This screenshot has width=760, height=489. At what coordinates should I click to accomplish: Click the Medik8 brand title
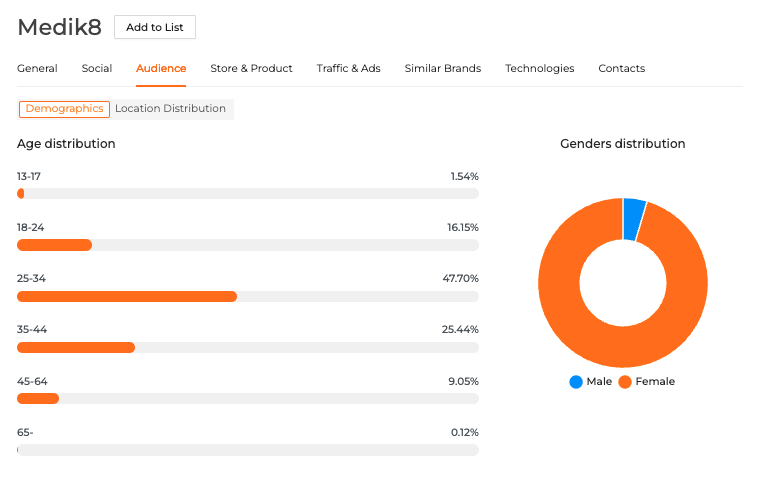59,27
